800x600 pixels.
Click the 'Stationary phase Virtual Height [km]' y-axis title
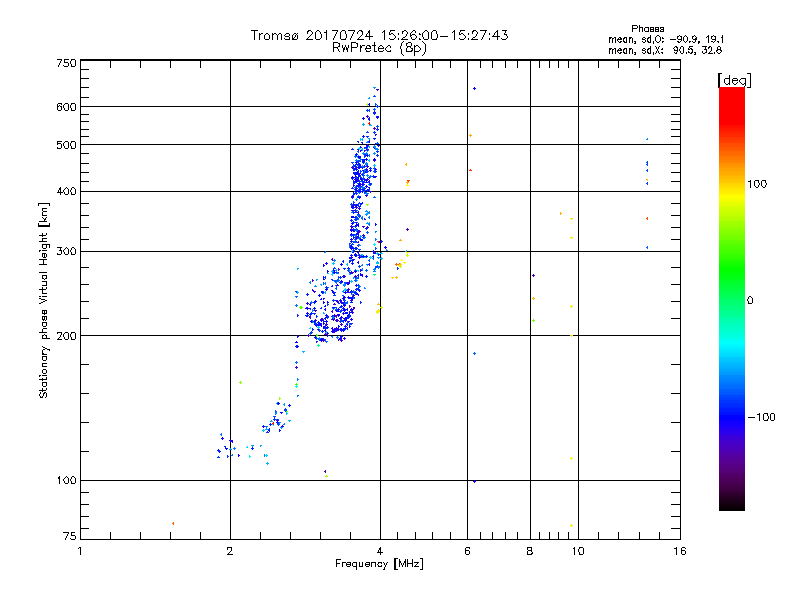point(43,300)
